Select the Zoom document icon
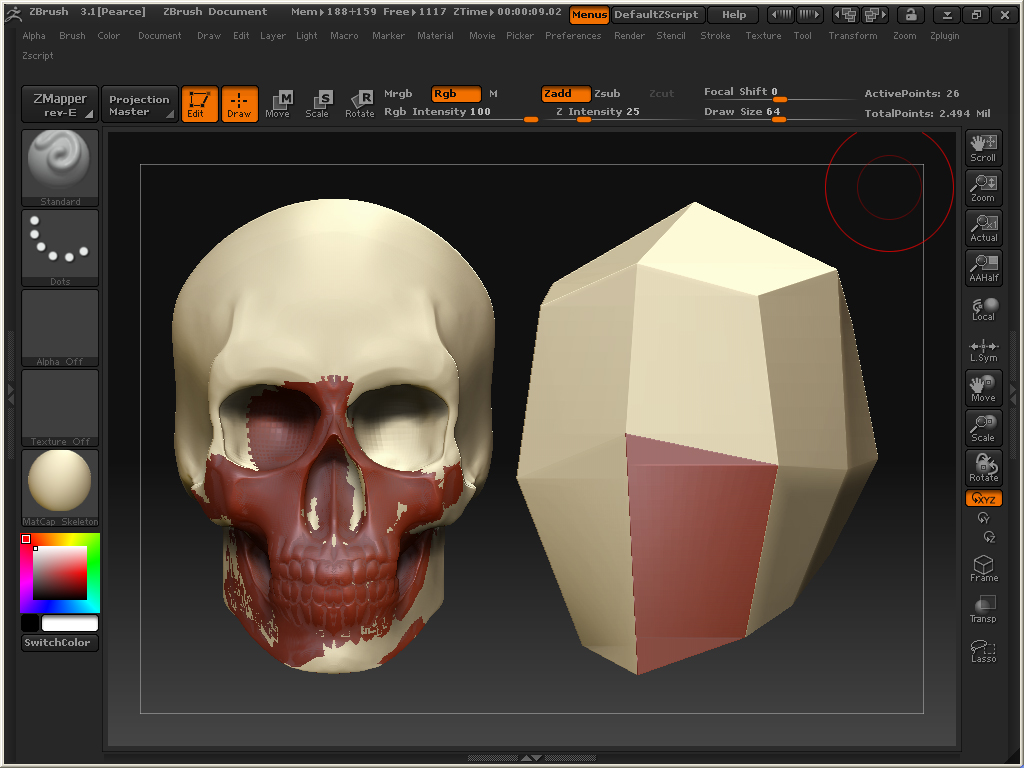The width and height of the screenshot is (1024, 768). 983,187
